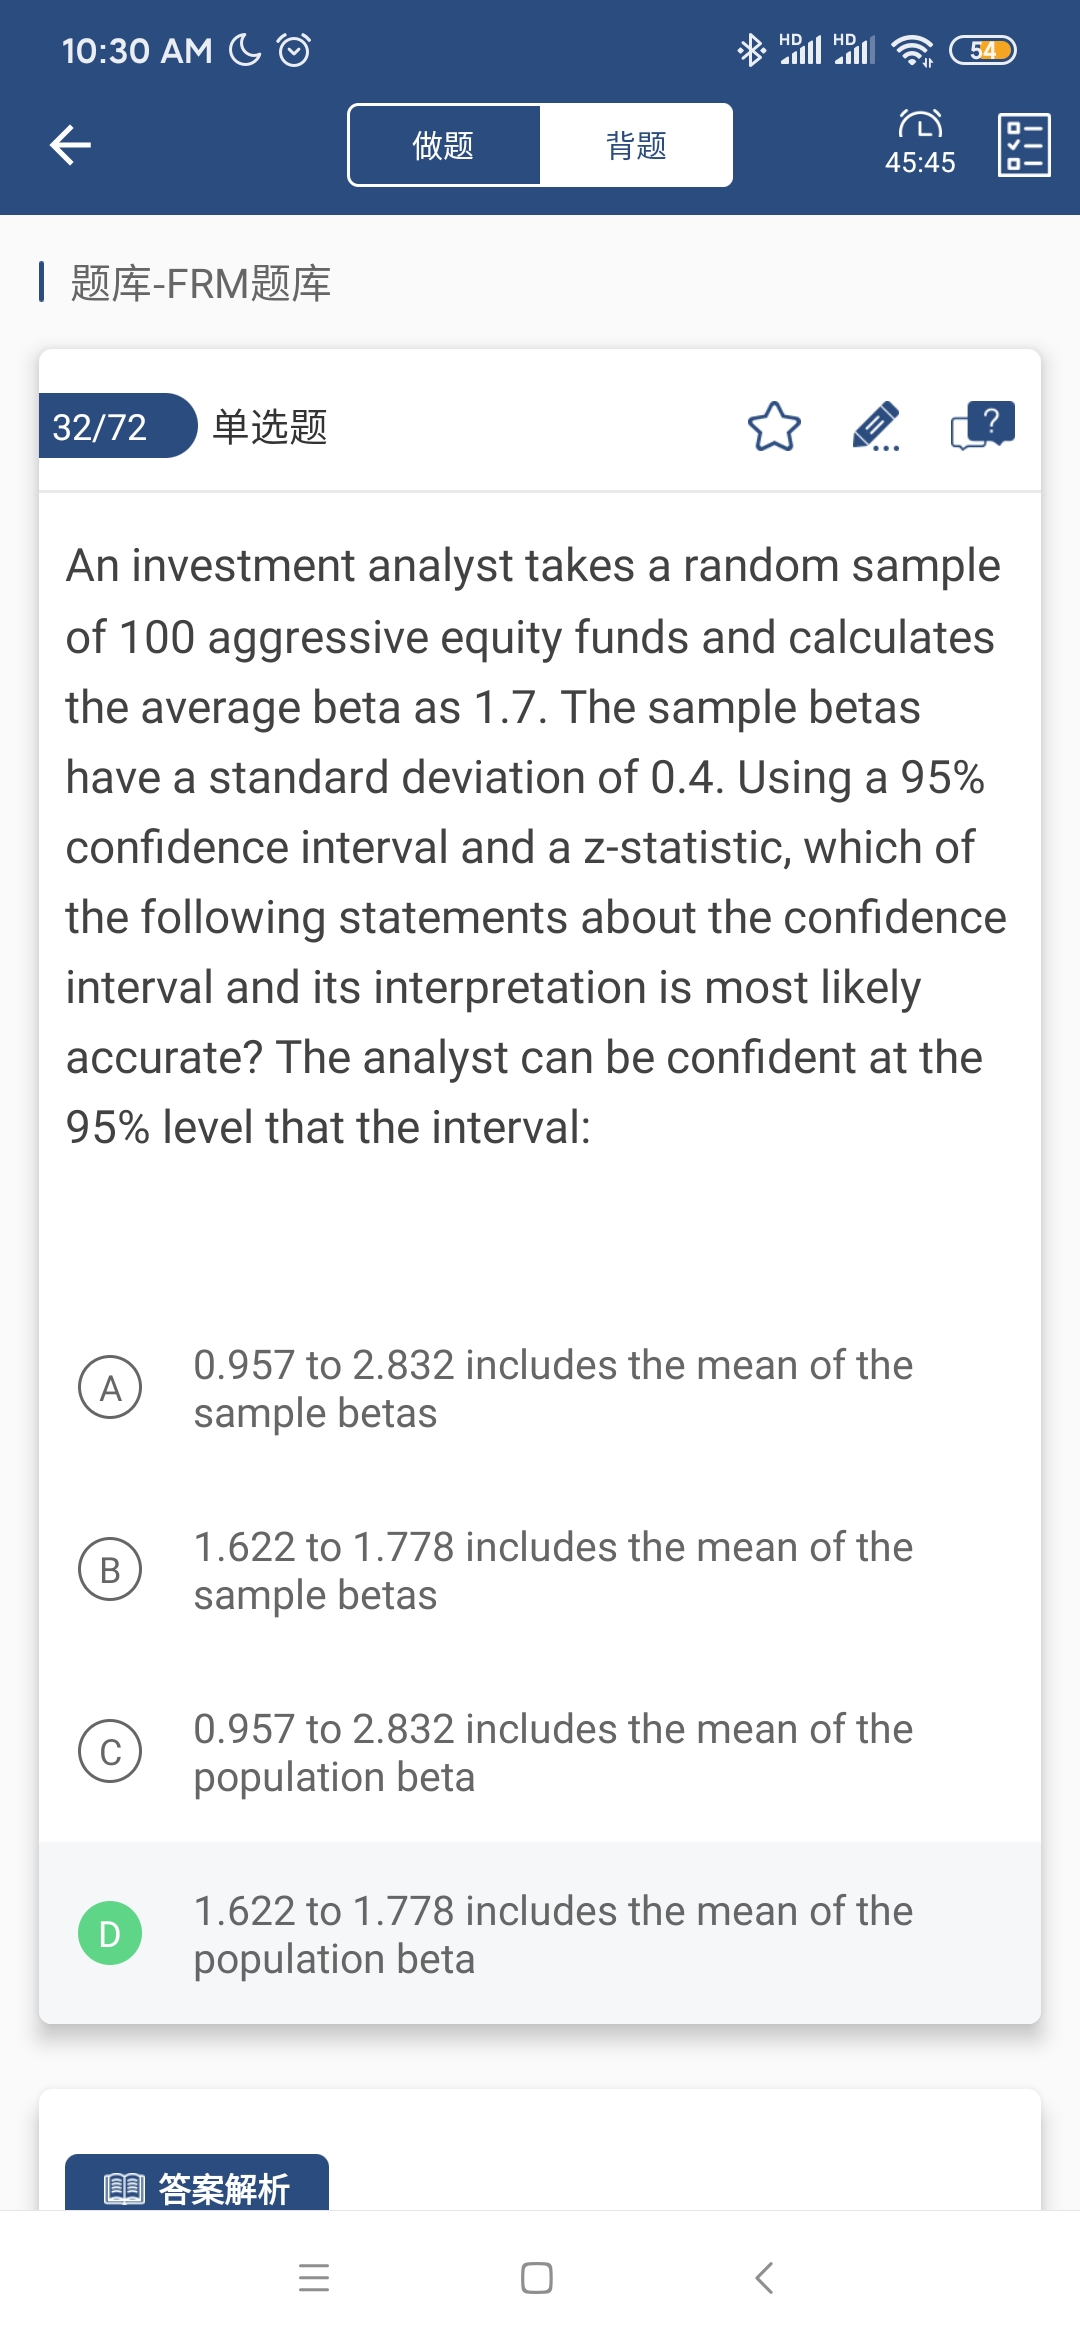Screen dimensions: 1080x2340
Task: Favorite this question with the star icon
Action: click(774, 427)
